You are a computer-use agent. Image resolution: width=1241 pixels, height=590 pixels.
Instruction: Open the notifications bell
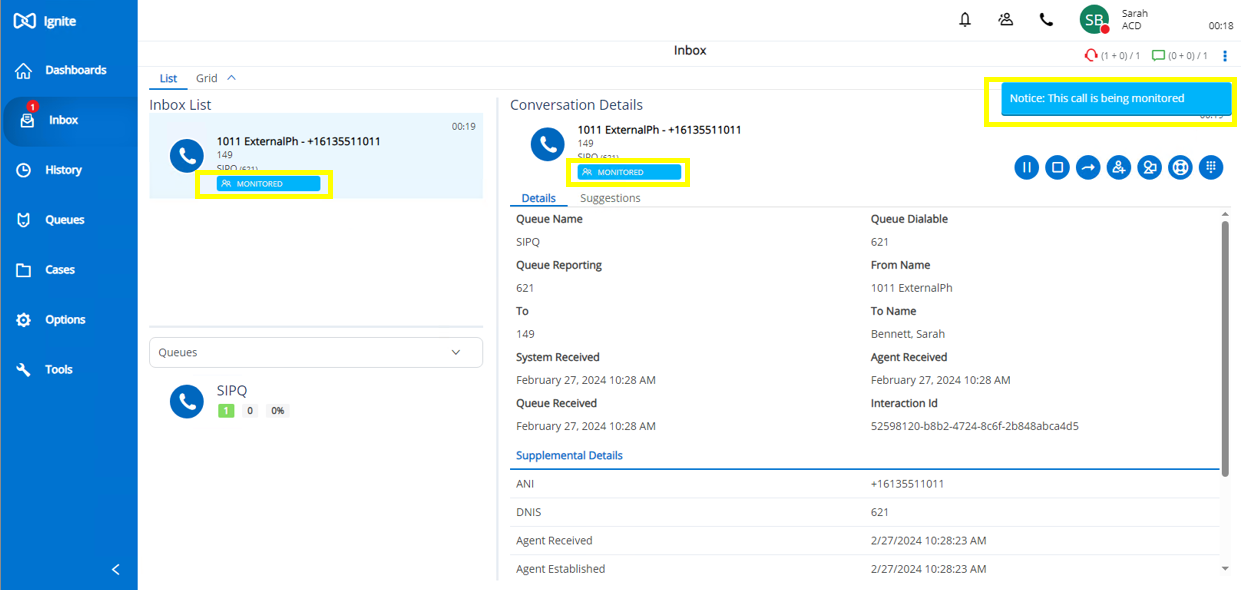[x=965, y=20]
